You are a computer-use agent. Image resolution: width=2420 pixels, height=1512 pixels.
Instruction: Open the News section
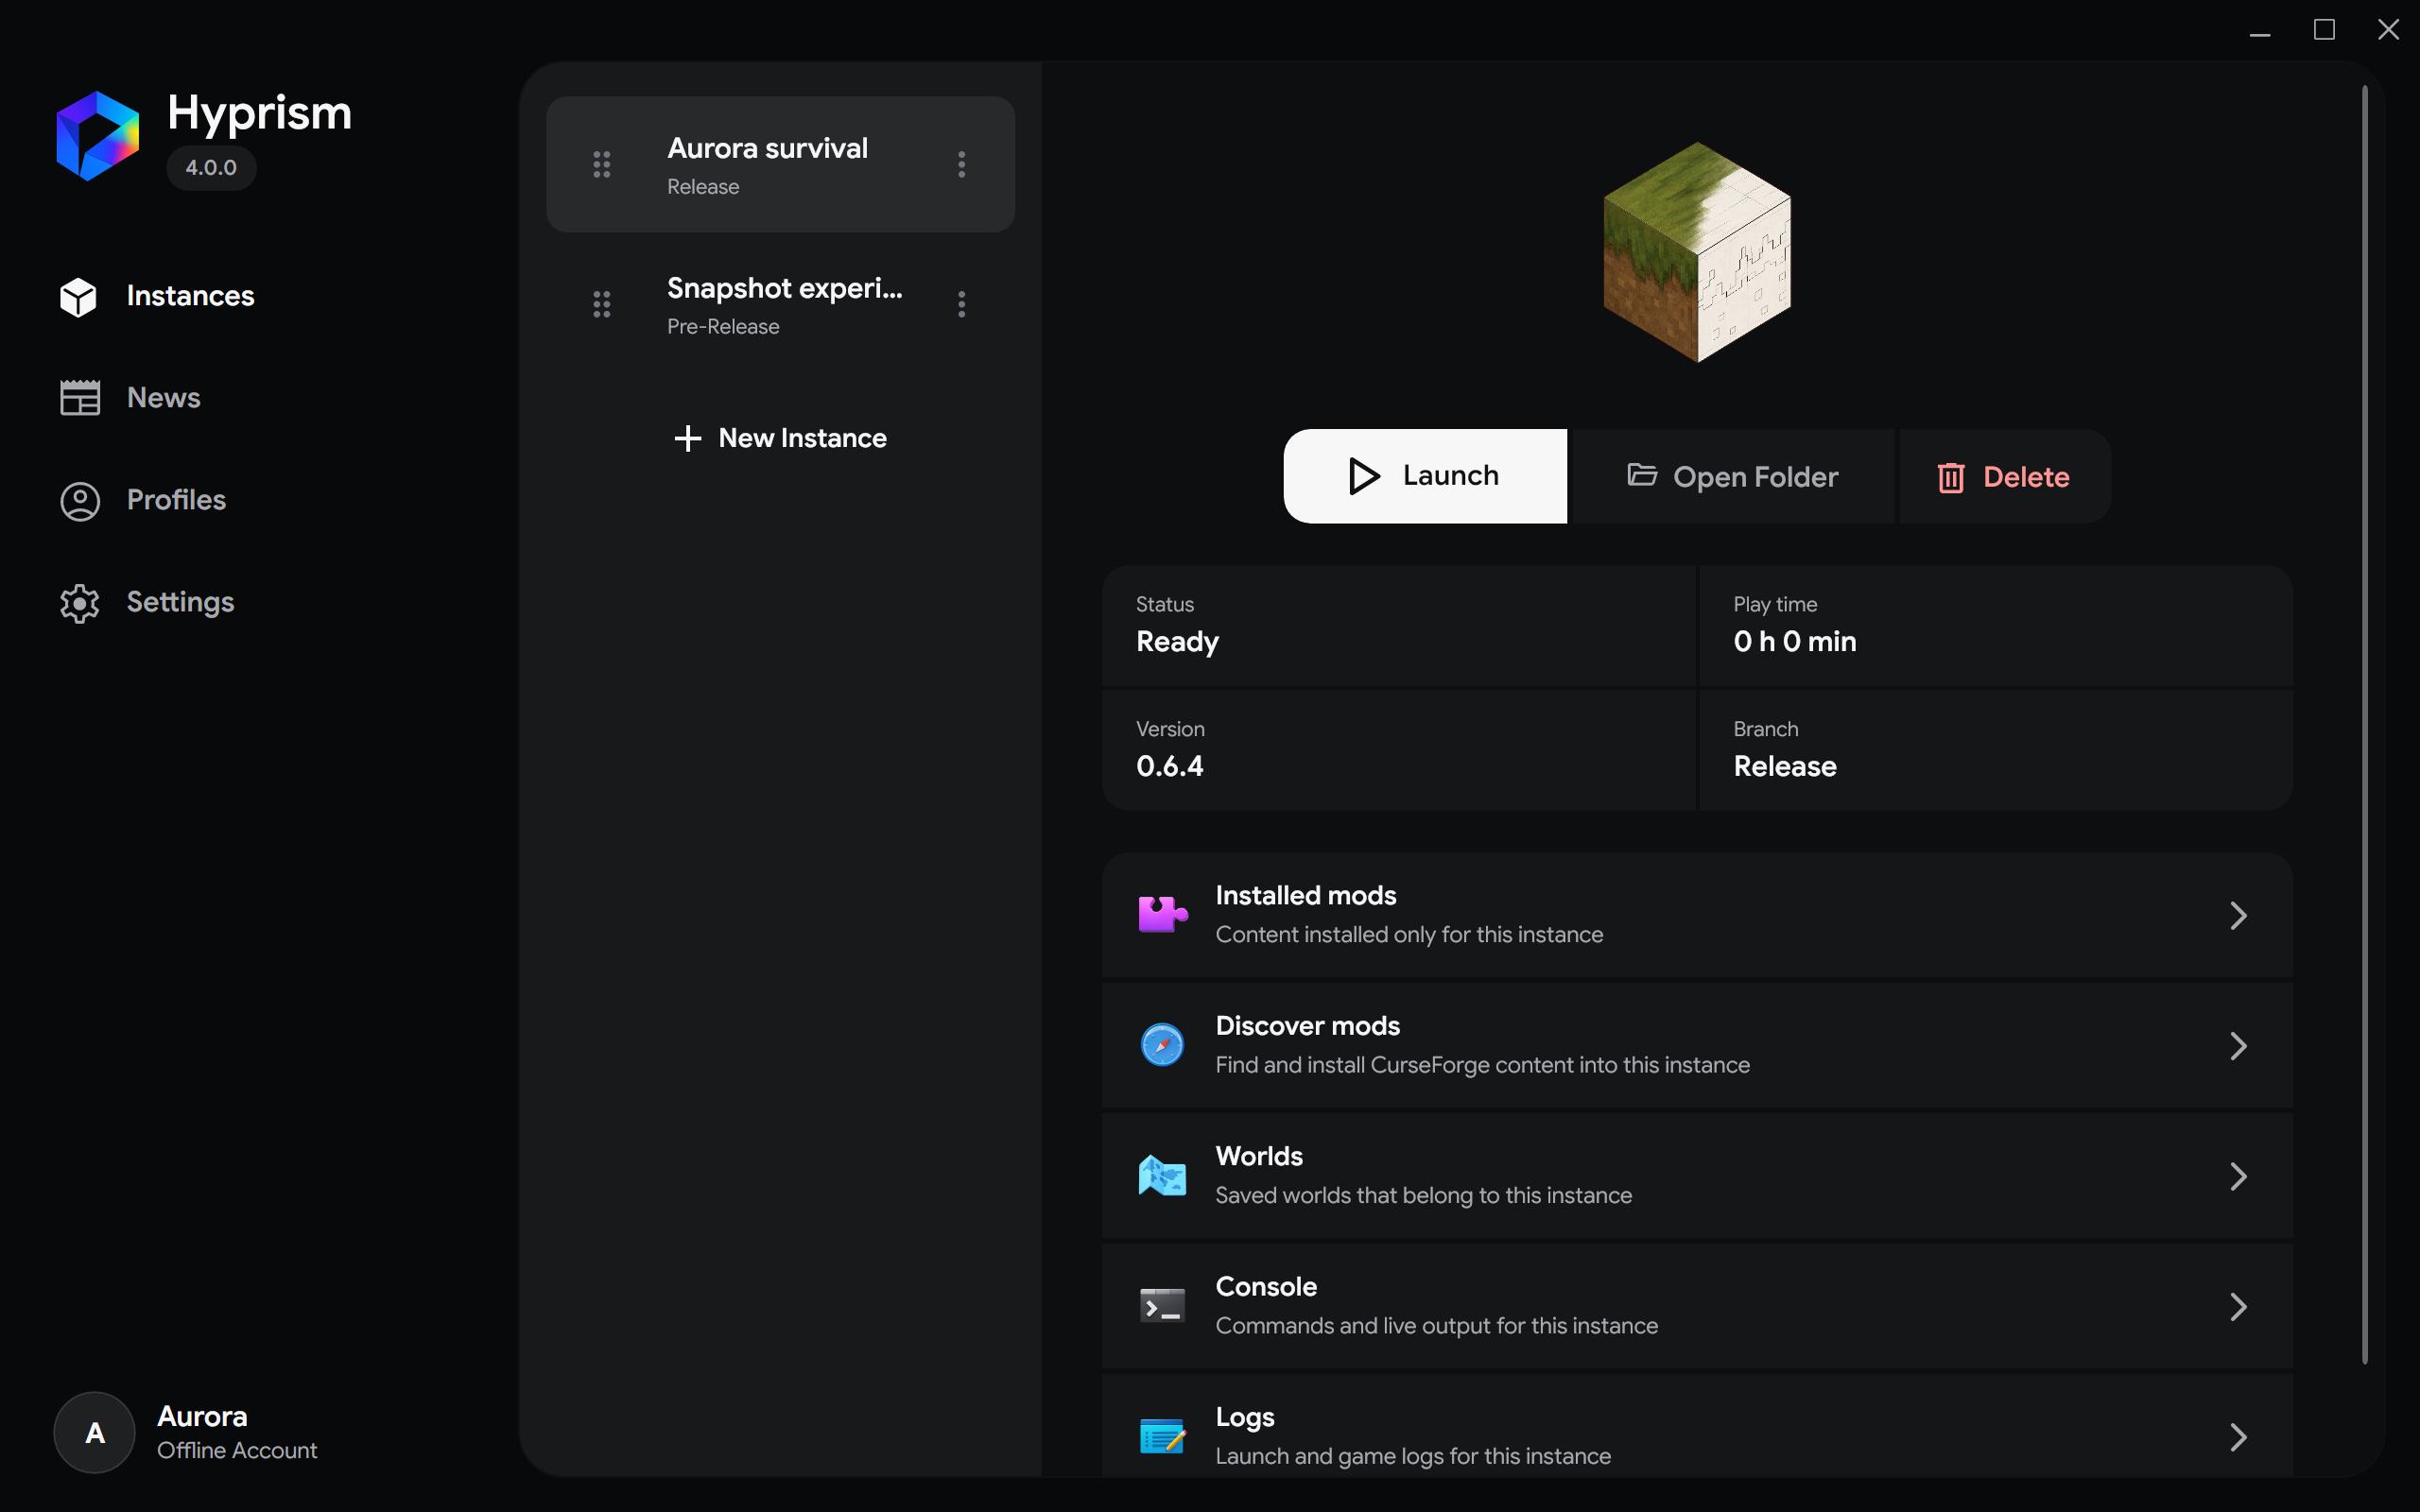coord(164,398)
